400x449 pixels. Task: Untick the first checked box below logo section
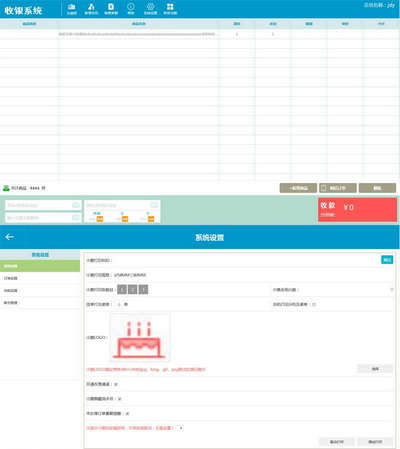click(116, 384)
